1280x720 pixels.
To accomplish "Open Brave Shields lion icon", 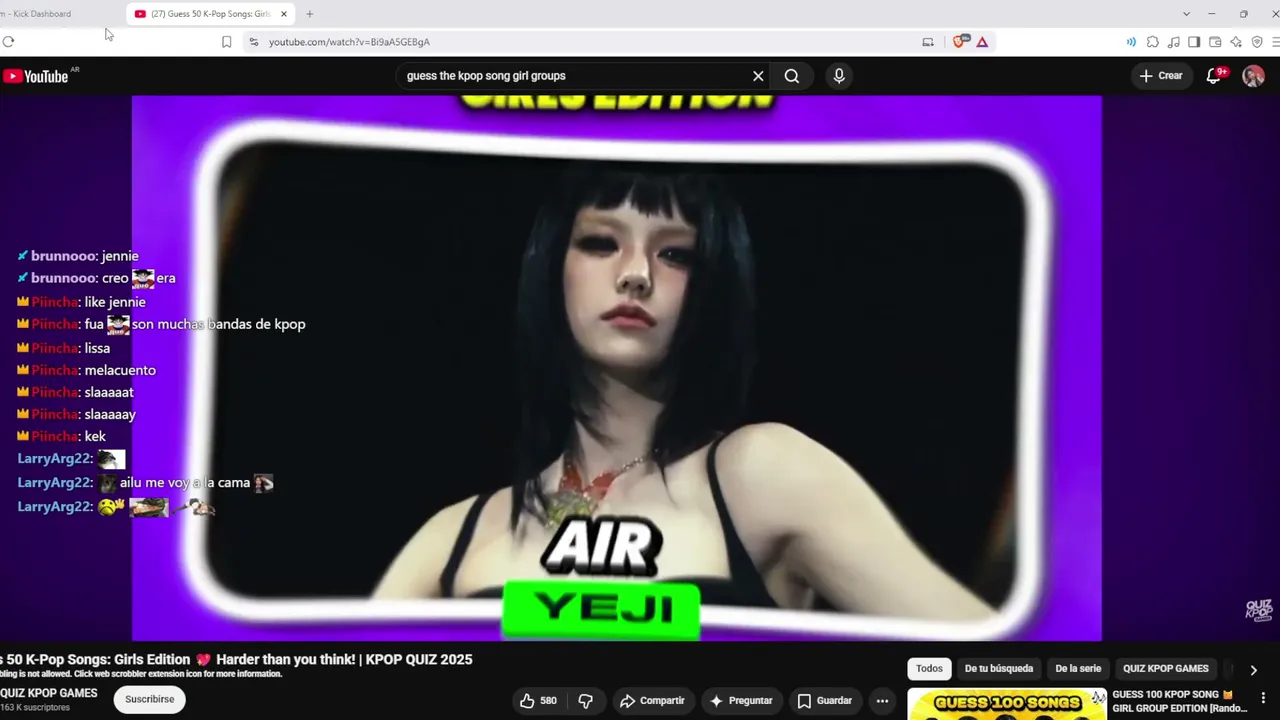I will pos(960,42).
